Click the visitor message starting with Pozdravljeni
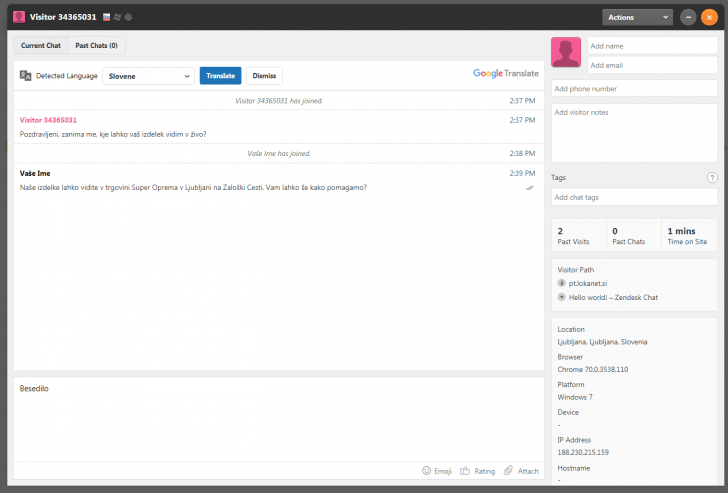Image resolution: width=728 pixels, height=493 pixels. tap(113, 134)
